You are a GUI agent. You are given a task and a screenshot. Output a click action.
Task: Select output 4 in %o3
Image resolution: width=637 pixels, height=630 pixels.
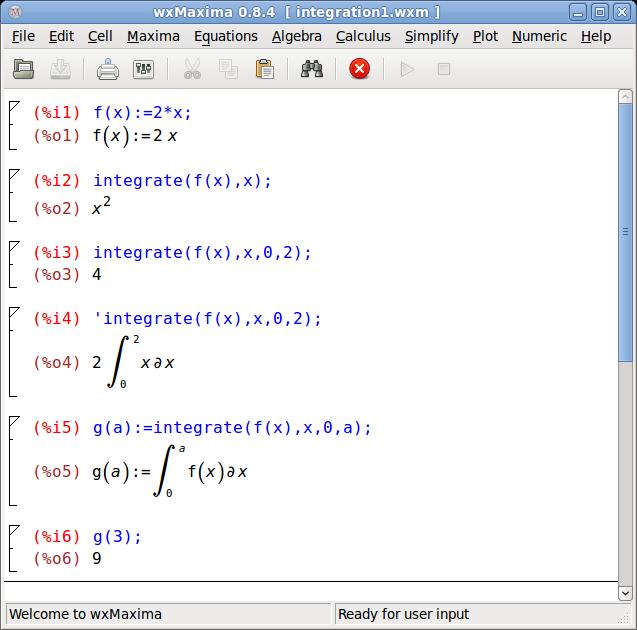pyautogui.click(x=97, y=275)
